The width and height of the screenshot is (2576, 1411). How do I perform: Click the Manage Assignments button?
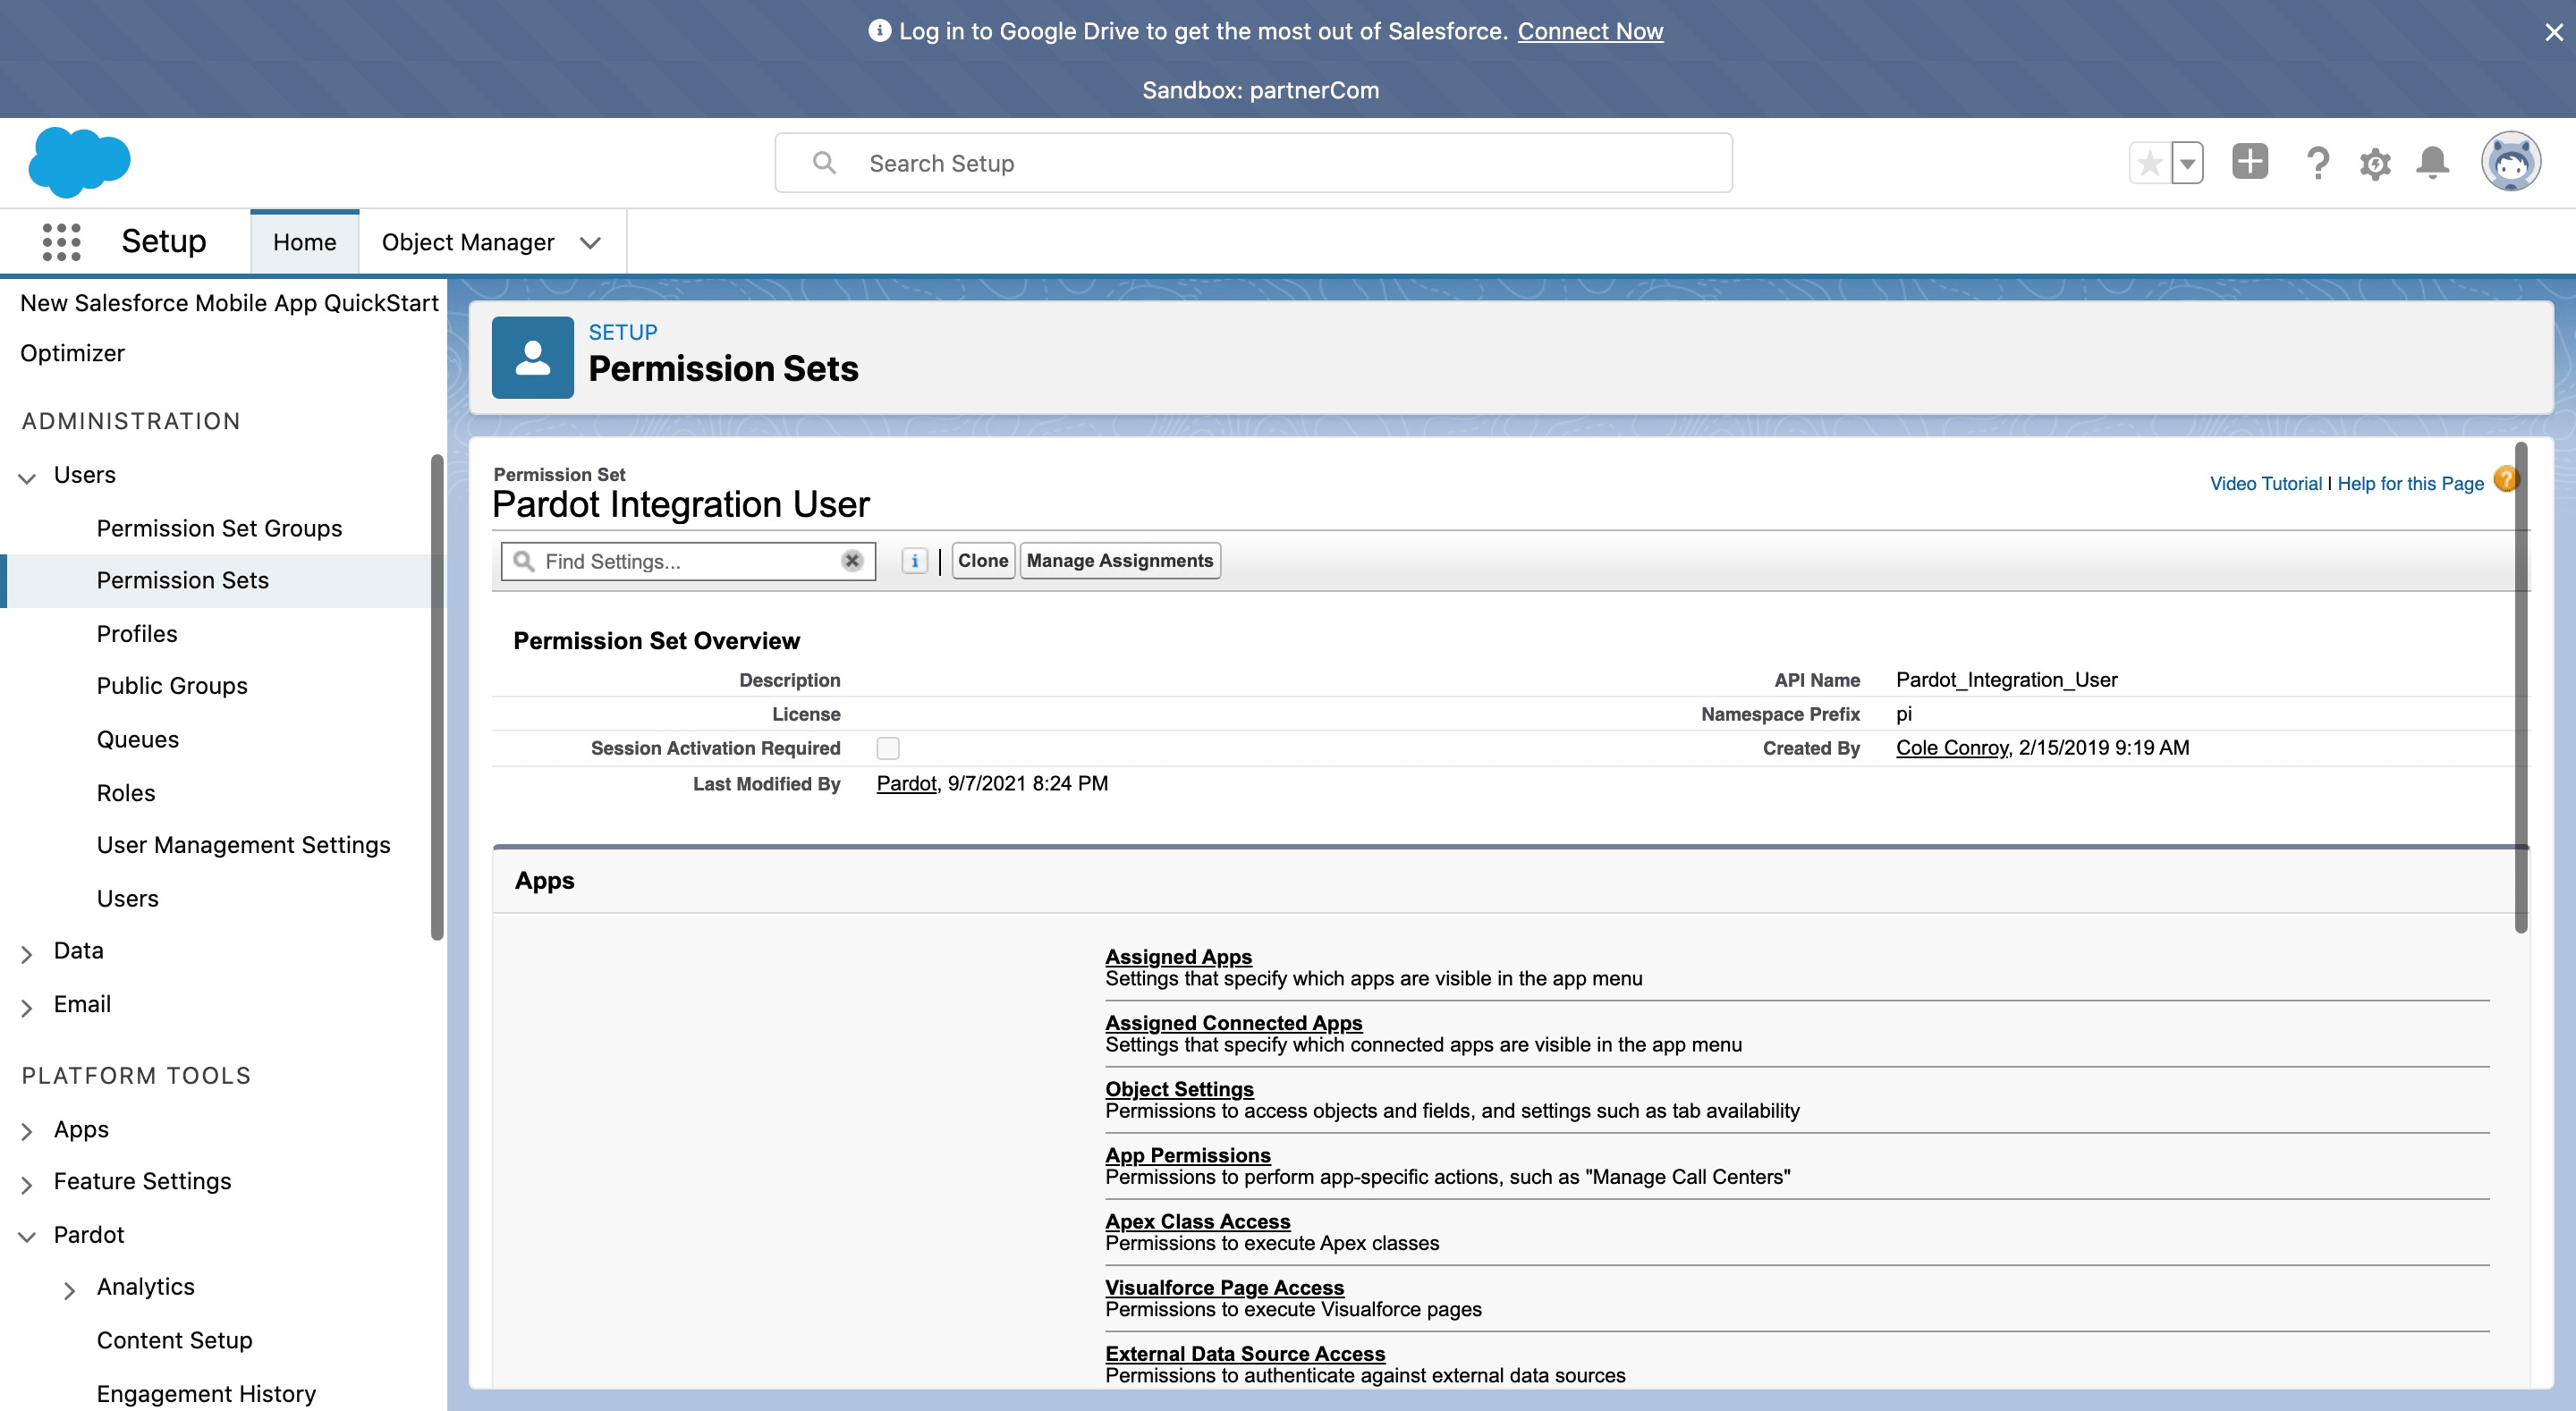click(x=1119, y=560)
